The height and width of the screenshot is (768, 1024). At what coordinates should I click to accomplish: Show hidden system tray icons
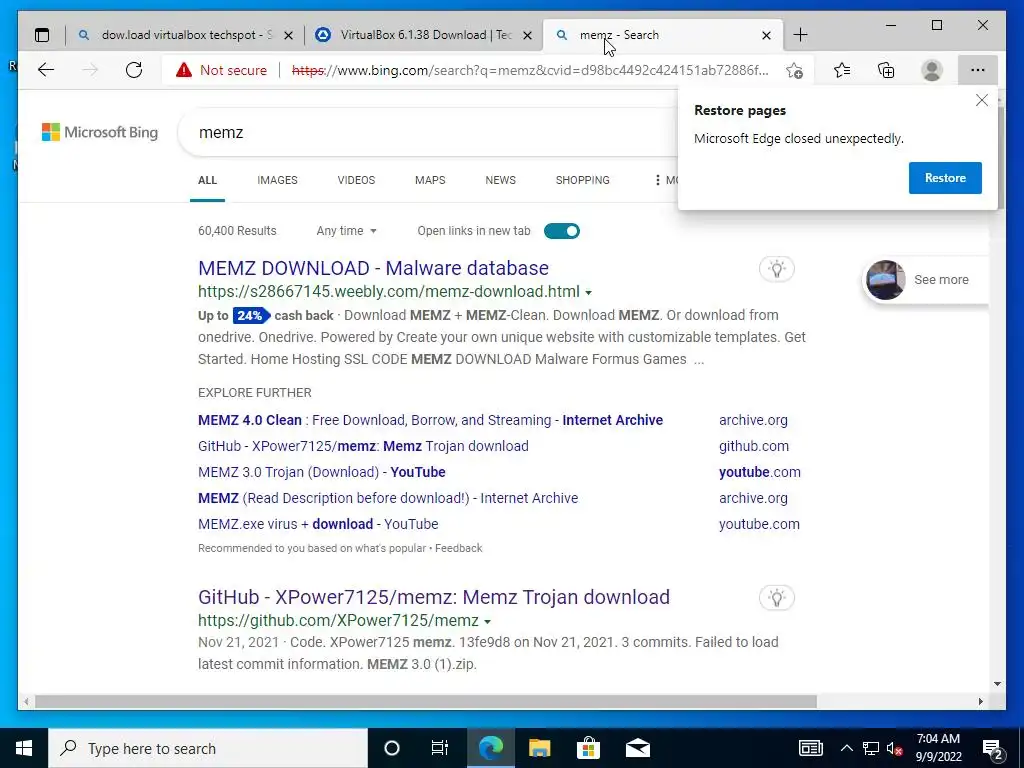[846, 748]
